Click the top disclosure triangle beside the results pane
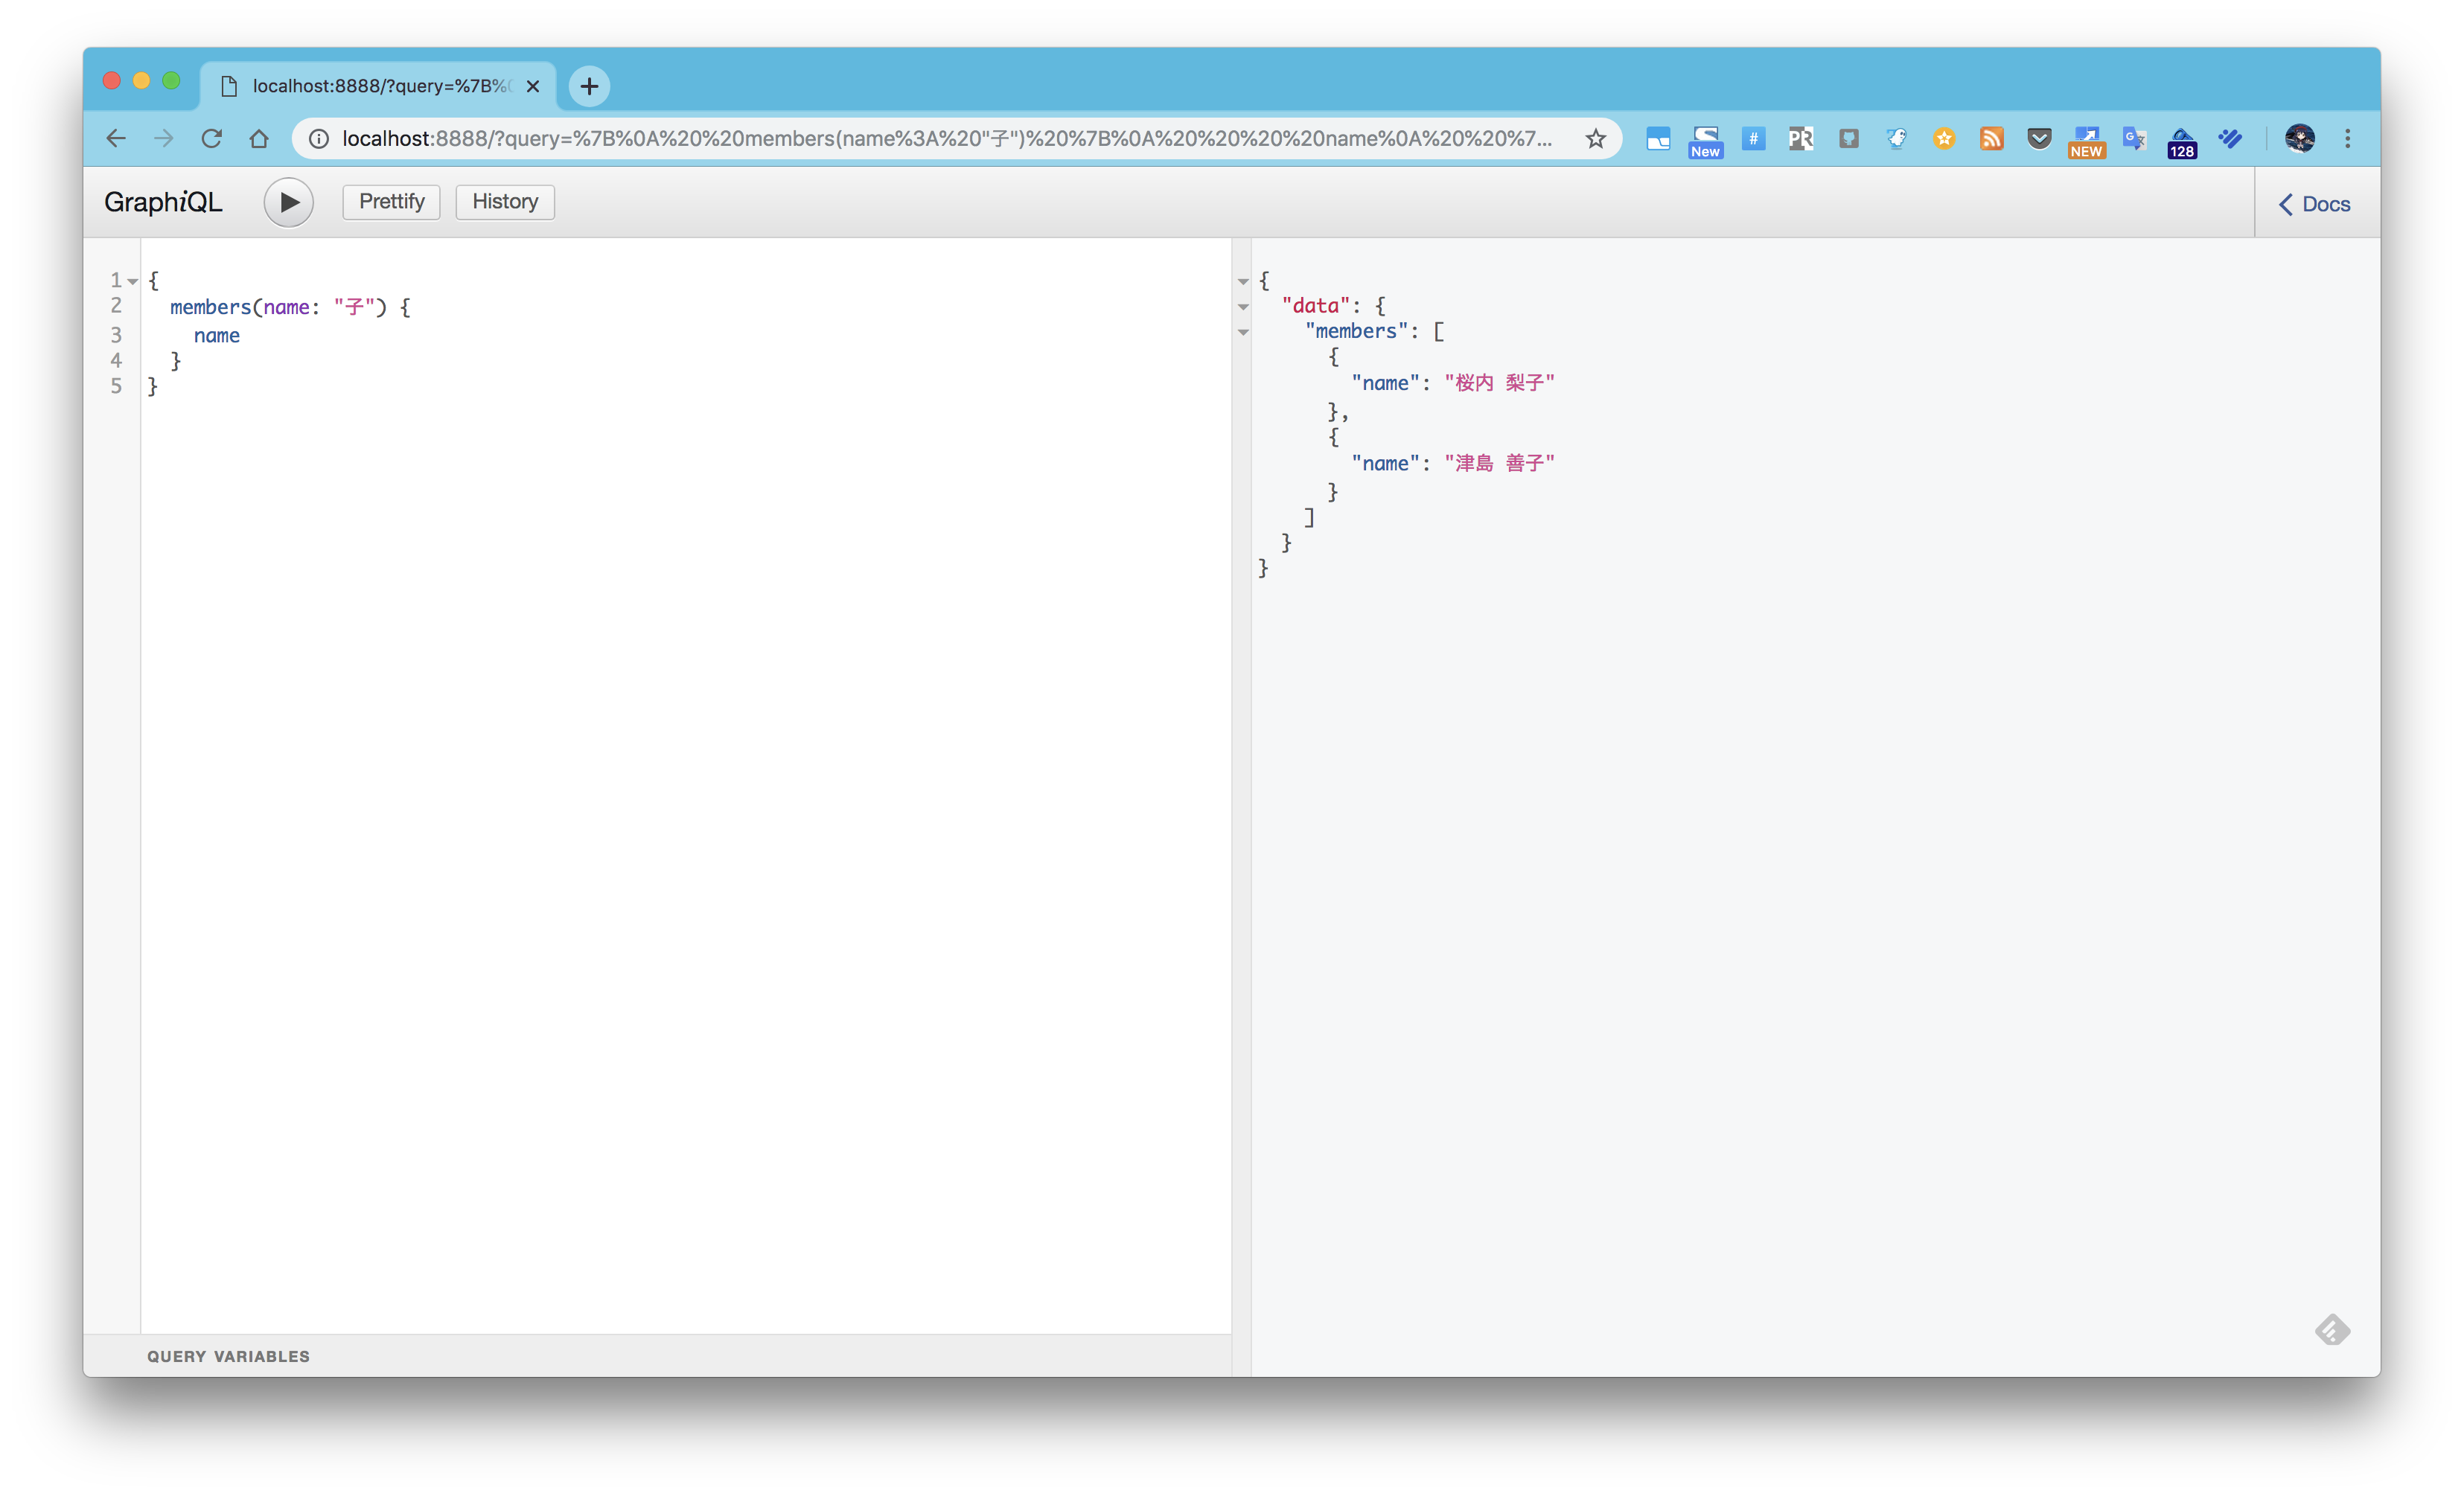2464x1496 pixels. pos(1243,282)
